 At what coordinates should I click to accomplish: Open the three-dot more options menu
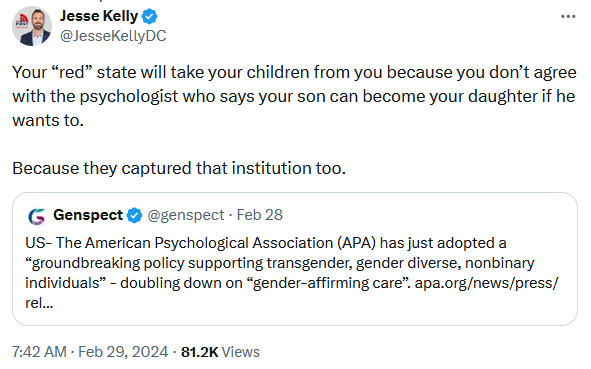coord(568,17)
